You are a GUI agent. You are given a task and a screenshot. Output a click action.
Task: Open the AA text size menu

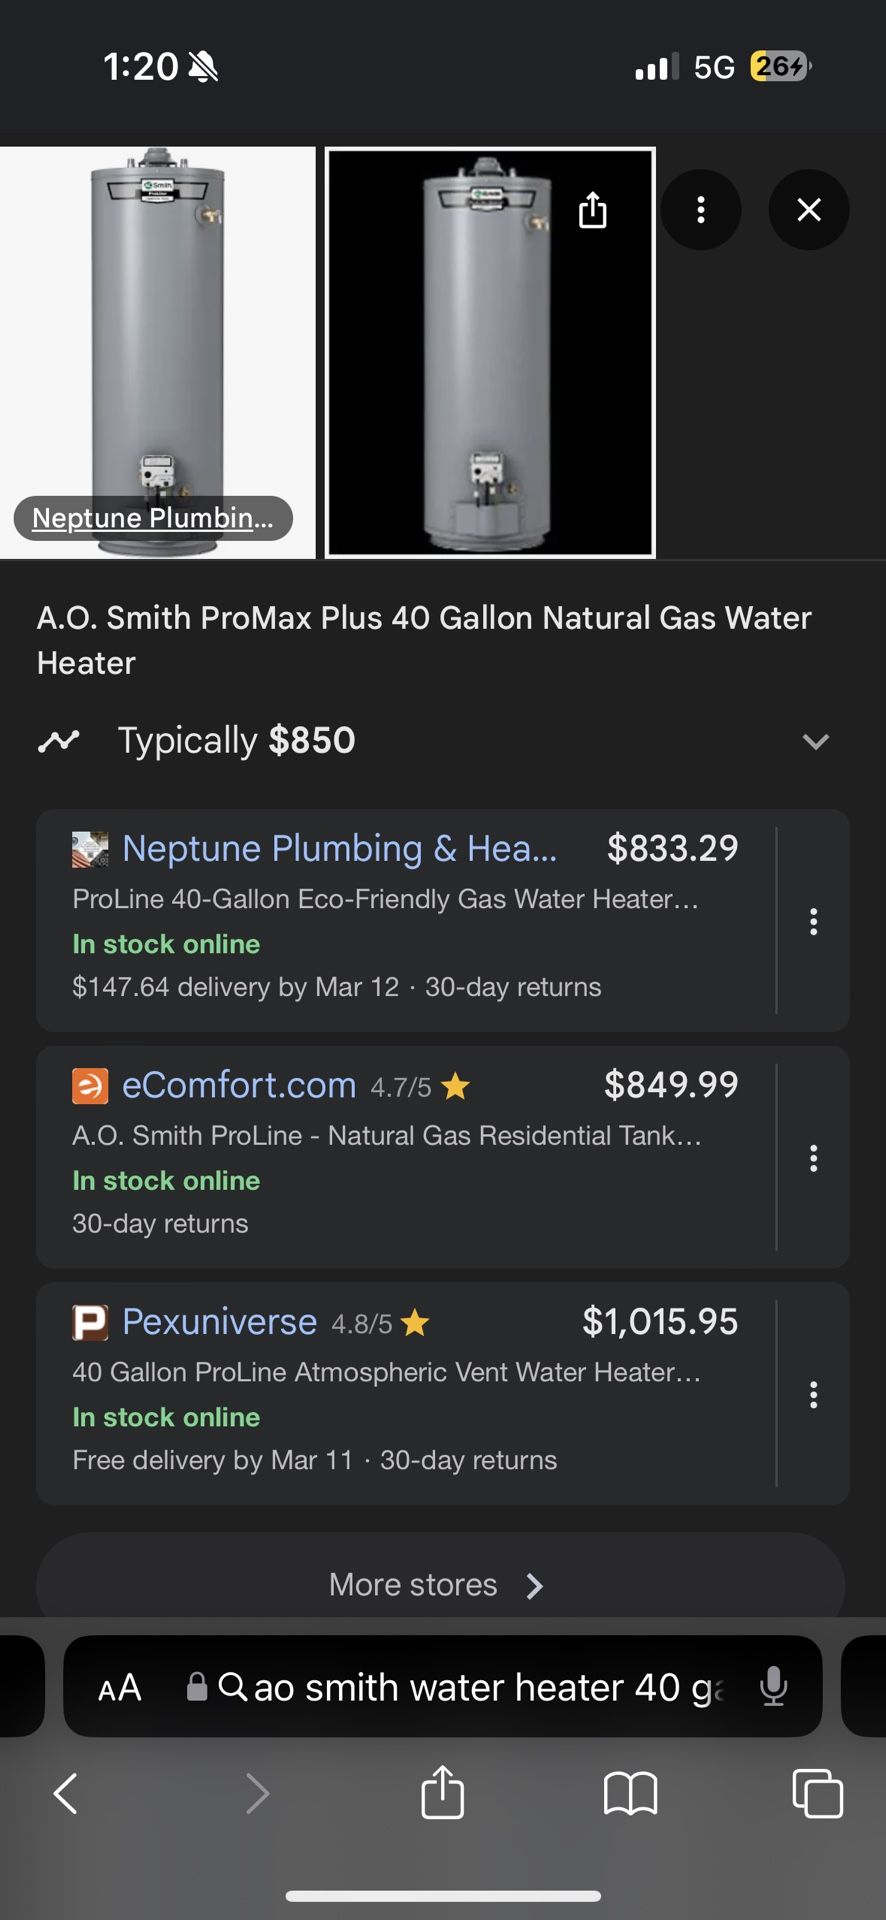click(x=120, y=1688)
